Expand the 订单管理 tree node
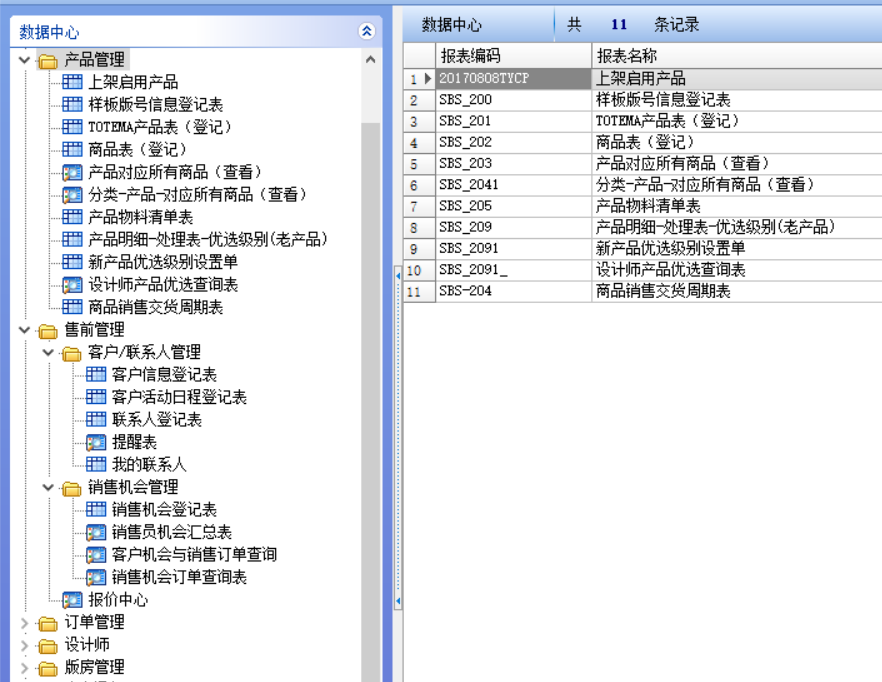The width and height of the screenshot is (882, 682). click(x=25, y=622)
